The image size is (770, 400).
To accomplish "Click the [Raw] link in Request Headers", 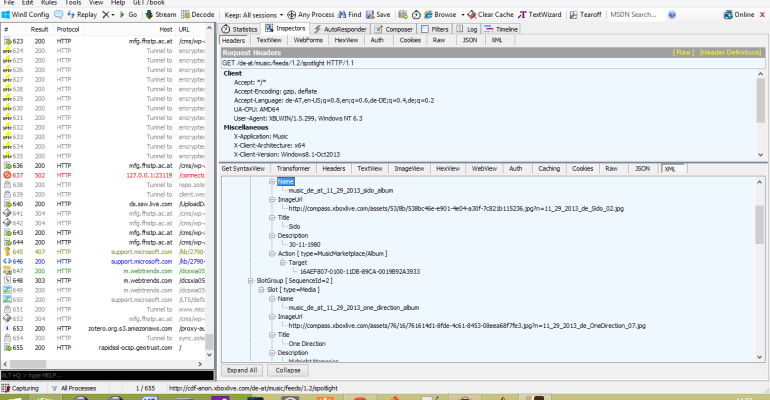I will click(684, 52).
